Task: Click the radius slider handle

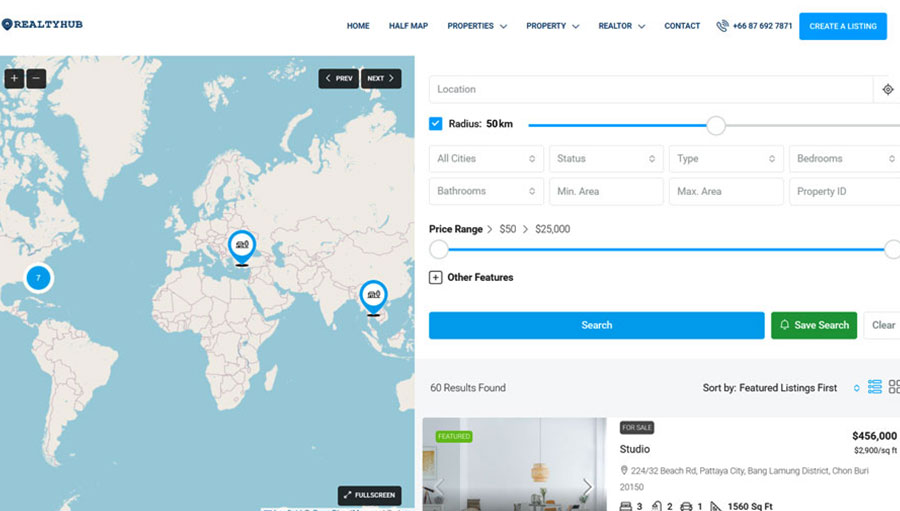Action: 716,125
